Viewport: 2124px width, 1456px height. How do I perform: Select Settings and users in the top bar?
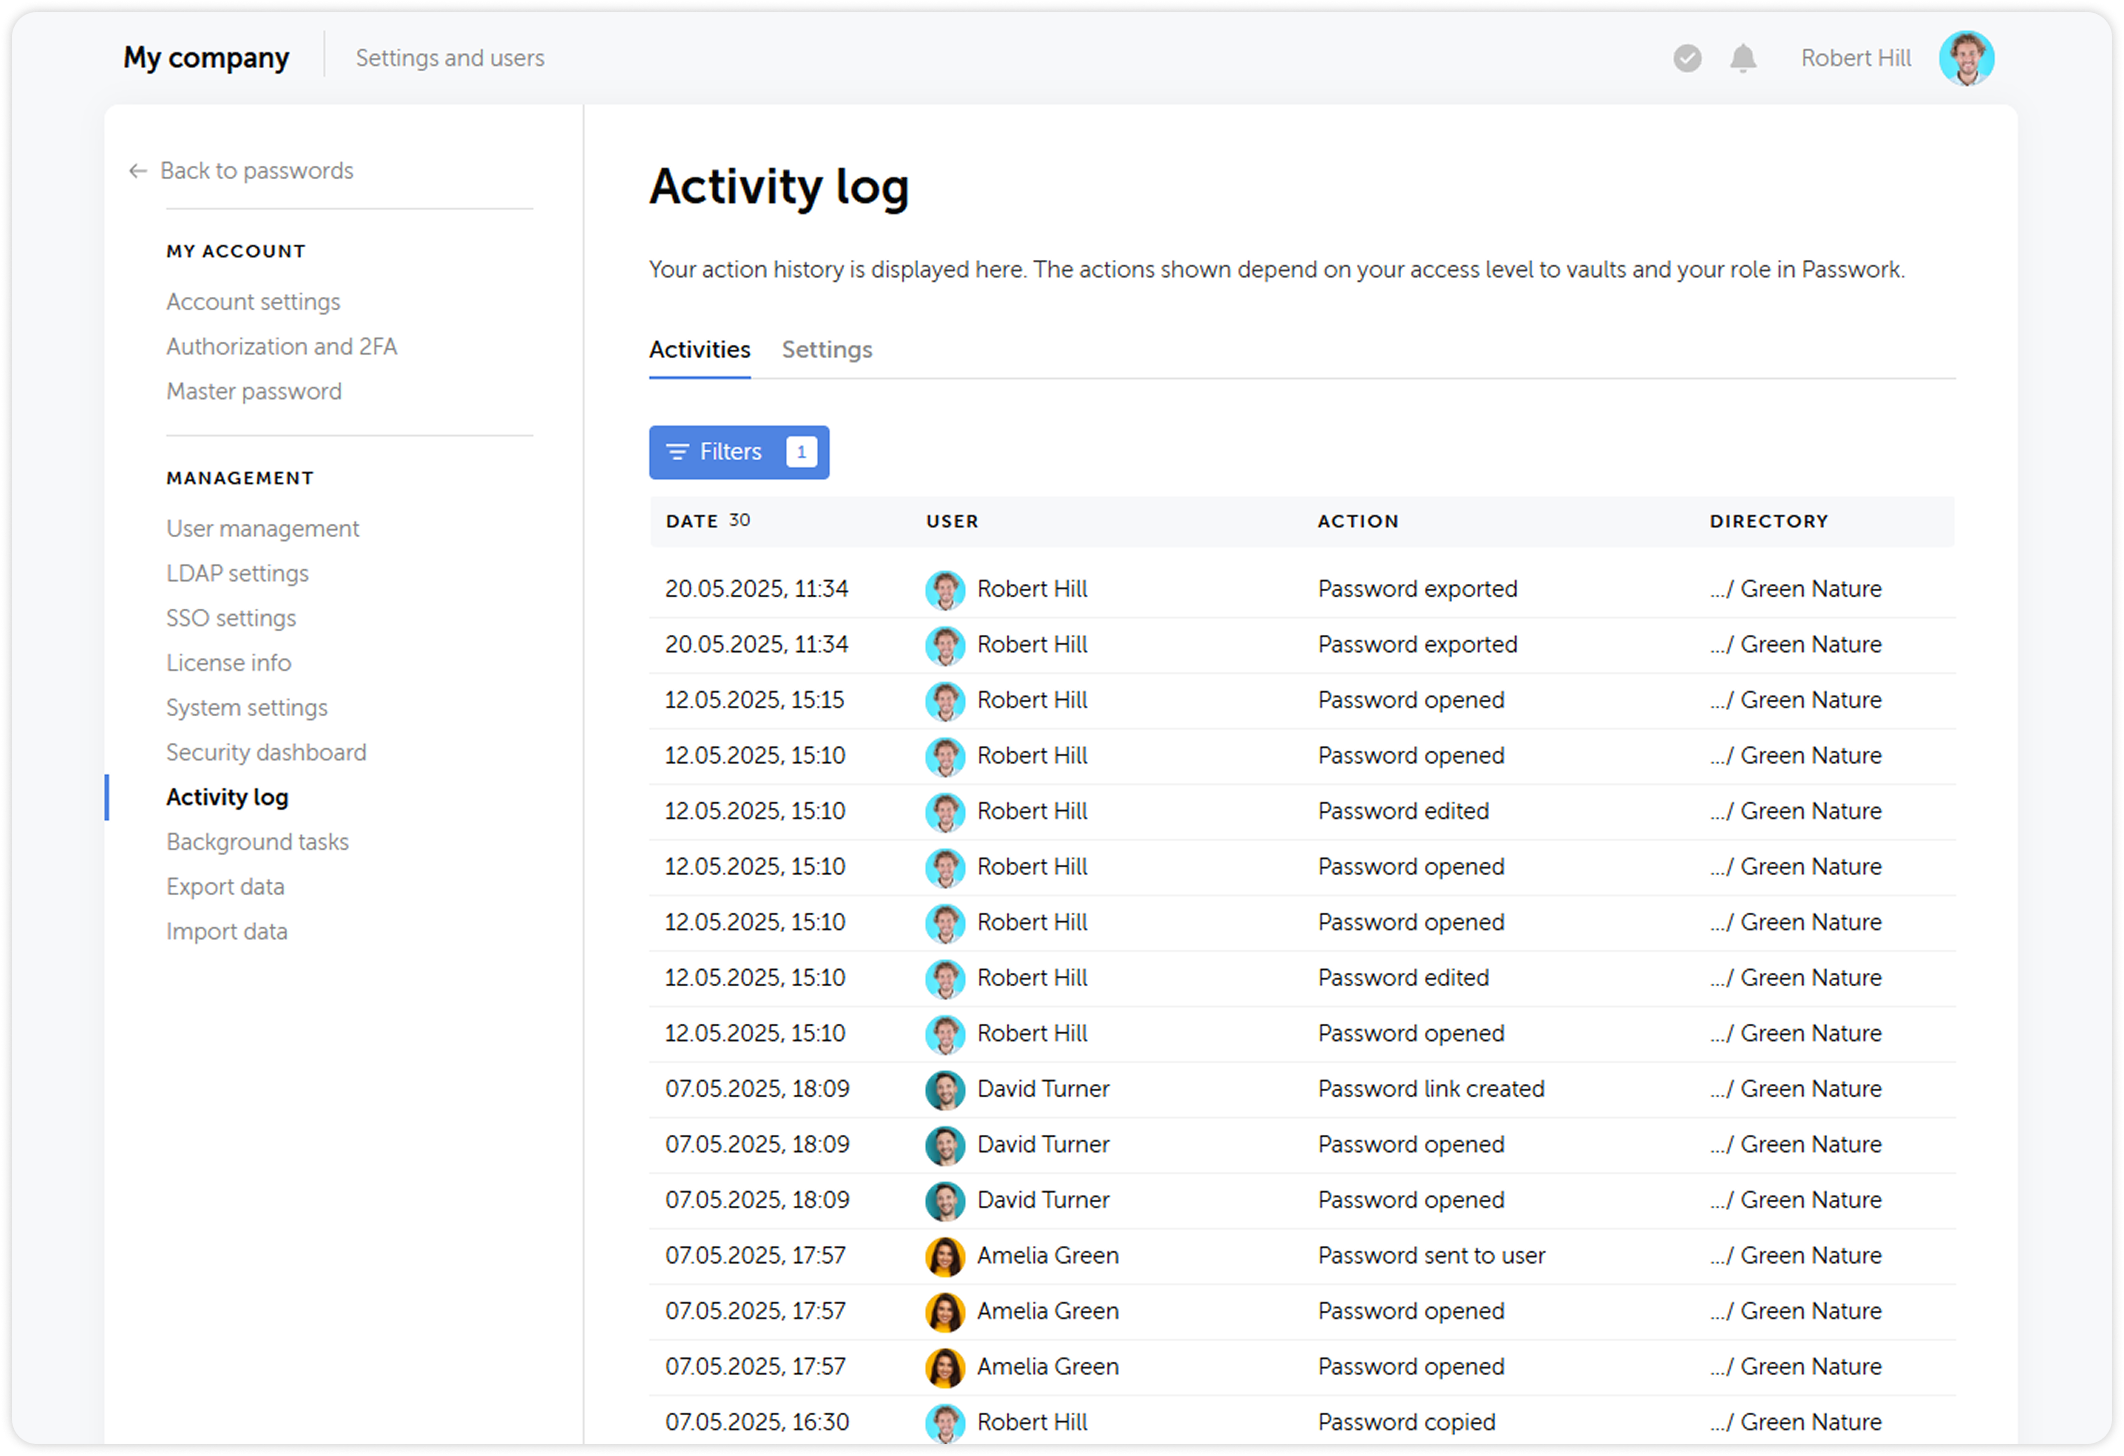(450, 58)
